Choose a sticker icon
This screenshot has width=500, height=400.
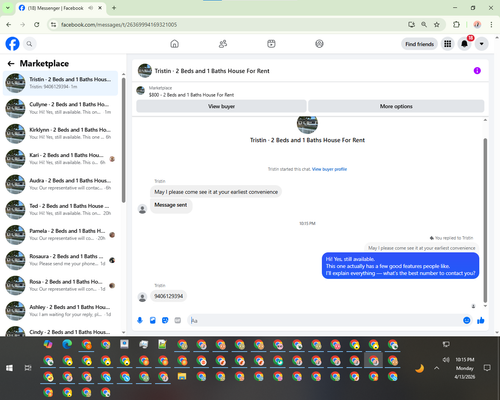point(165,320)
